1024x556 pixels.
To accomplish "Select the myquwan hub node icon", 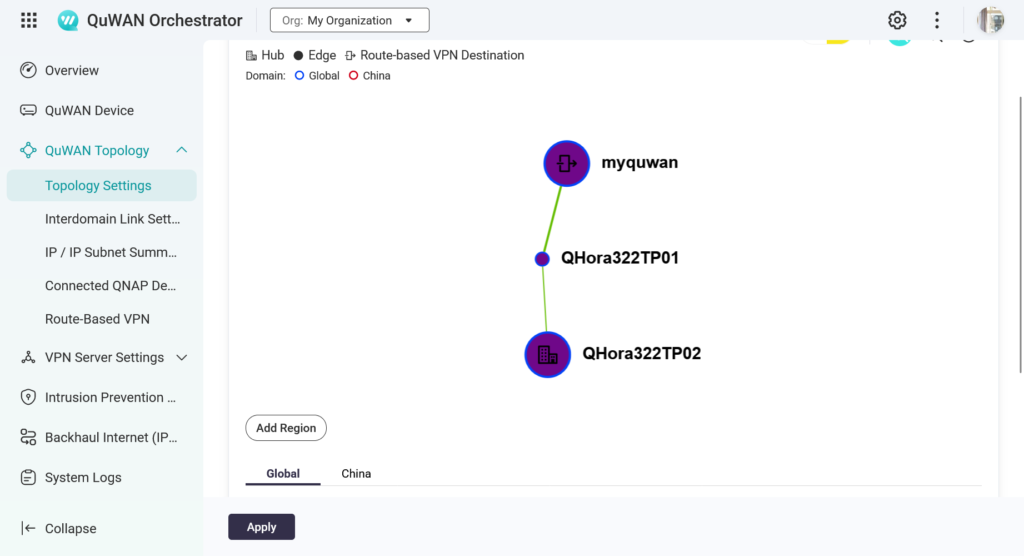I will pos(567,163).
